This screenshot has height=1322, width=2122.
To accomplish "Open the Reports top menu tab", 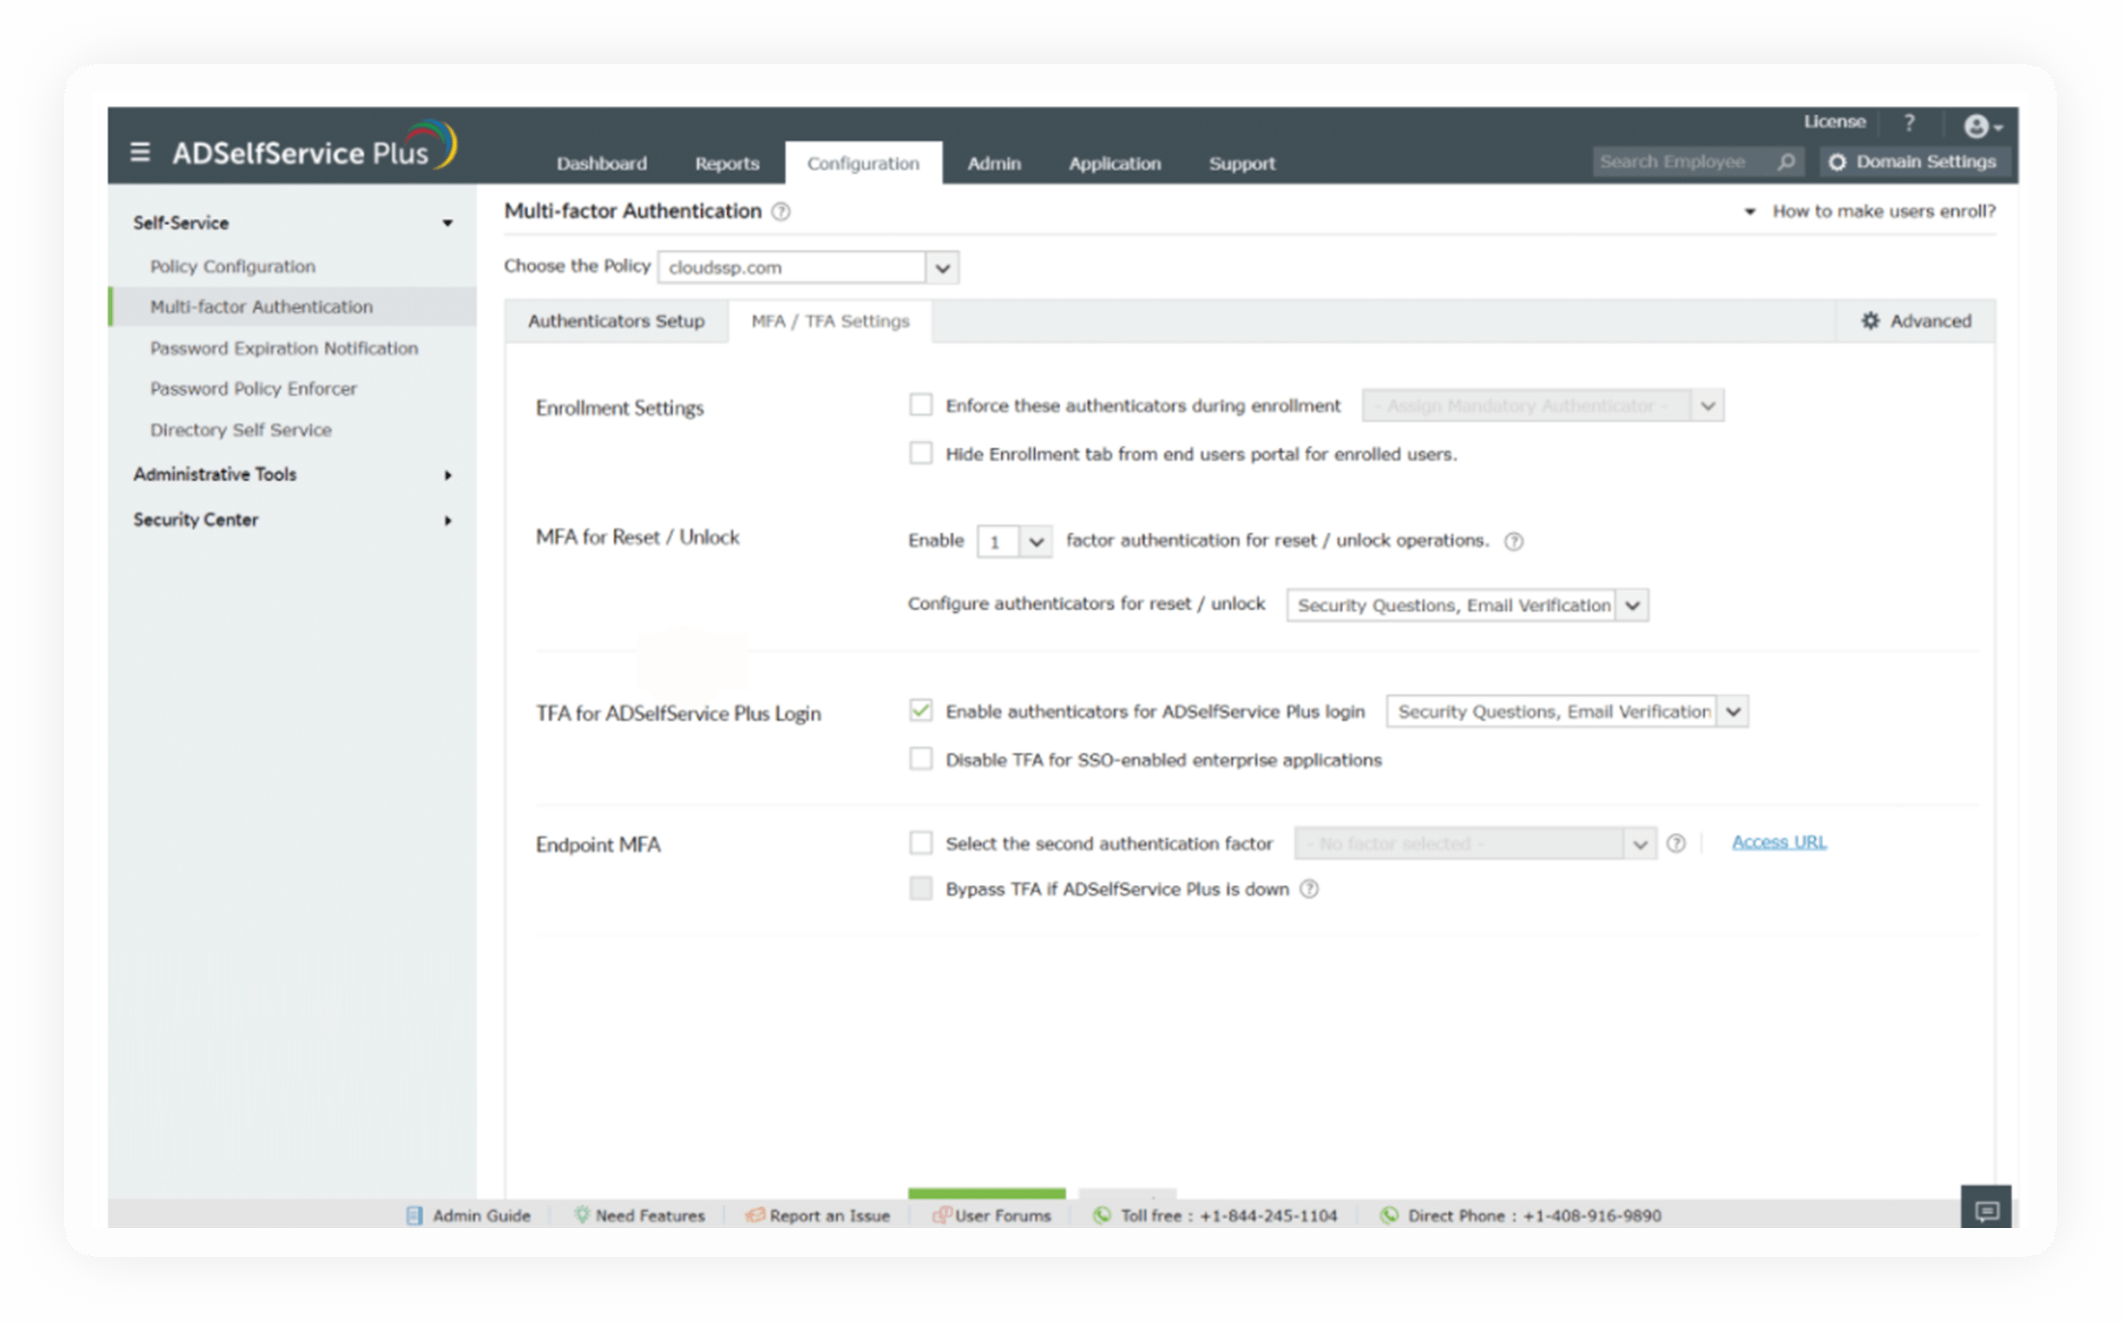I will (x=727, y=163).
